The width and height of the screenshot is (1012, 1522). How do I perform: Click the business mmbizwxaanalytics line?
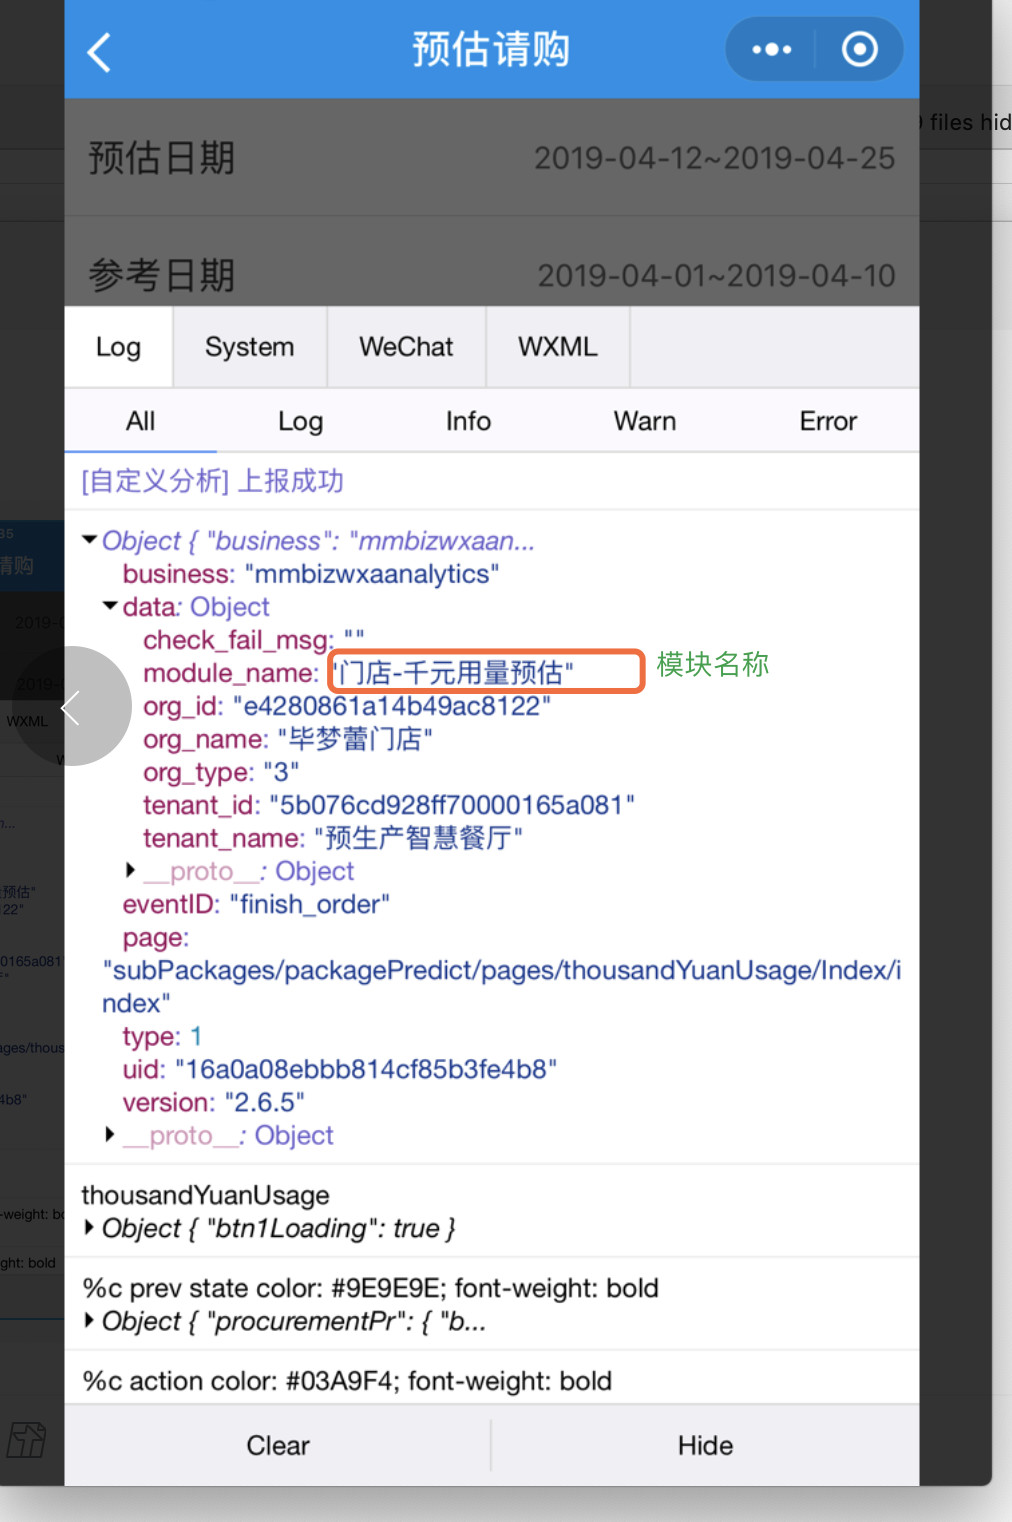[311, 573]
